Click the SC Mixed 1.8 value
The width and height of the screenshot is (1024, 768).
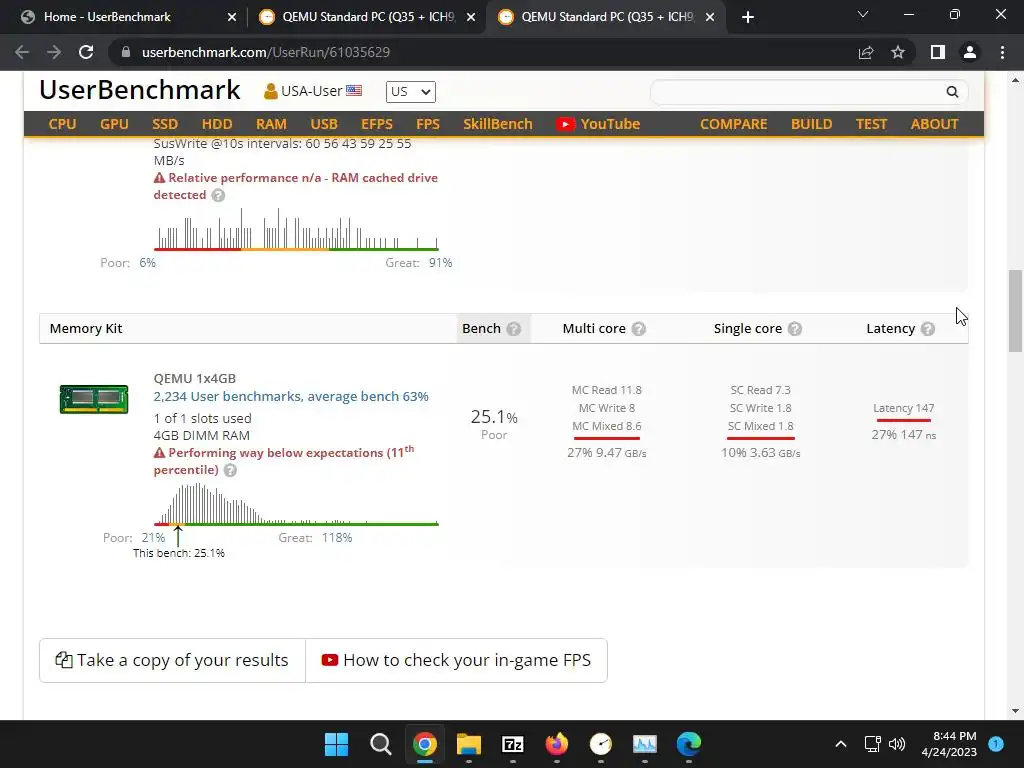[761, 426]
